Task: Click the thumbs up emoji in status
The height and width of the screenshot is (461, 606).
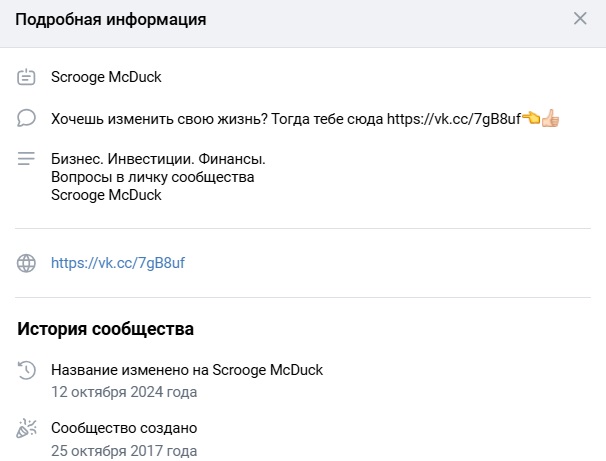Action: click(550, 119)
